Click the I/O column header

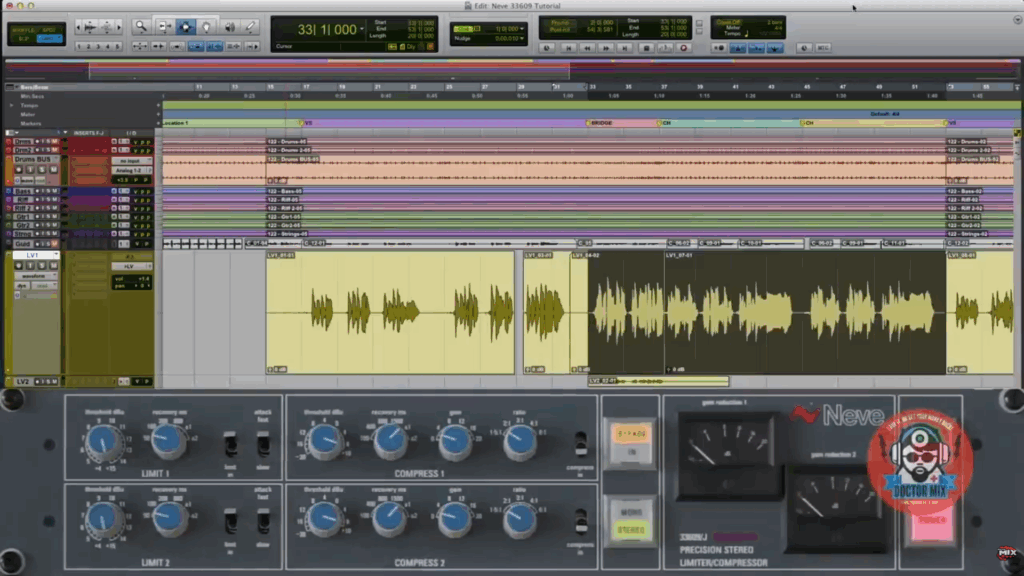tap(131, 133)
